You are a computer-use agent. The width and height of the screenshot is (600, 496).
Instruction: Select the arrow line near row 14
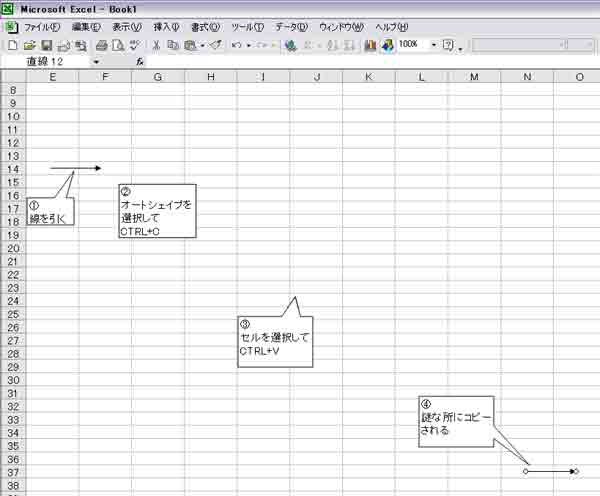click(x=75, y=168)
